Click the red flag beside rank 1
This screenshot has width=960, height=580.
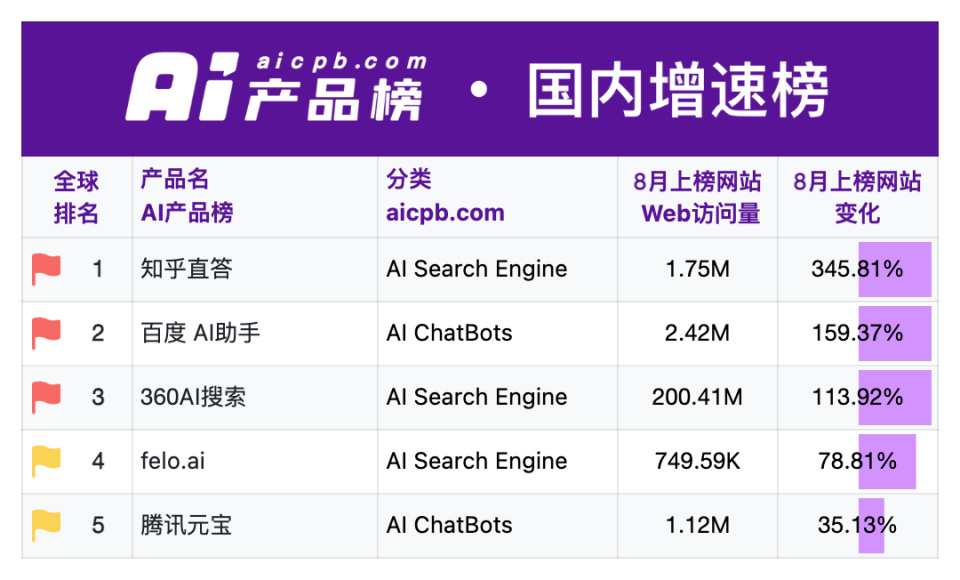tap(46, 269)
